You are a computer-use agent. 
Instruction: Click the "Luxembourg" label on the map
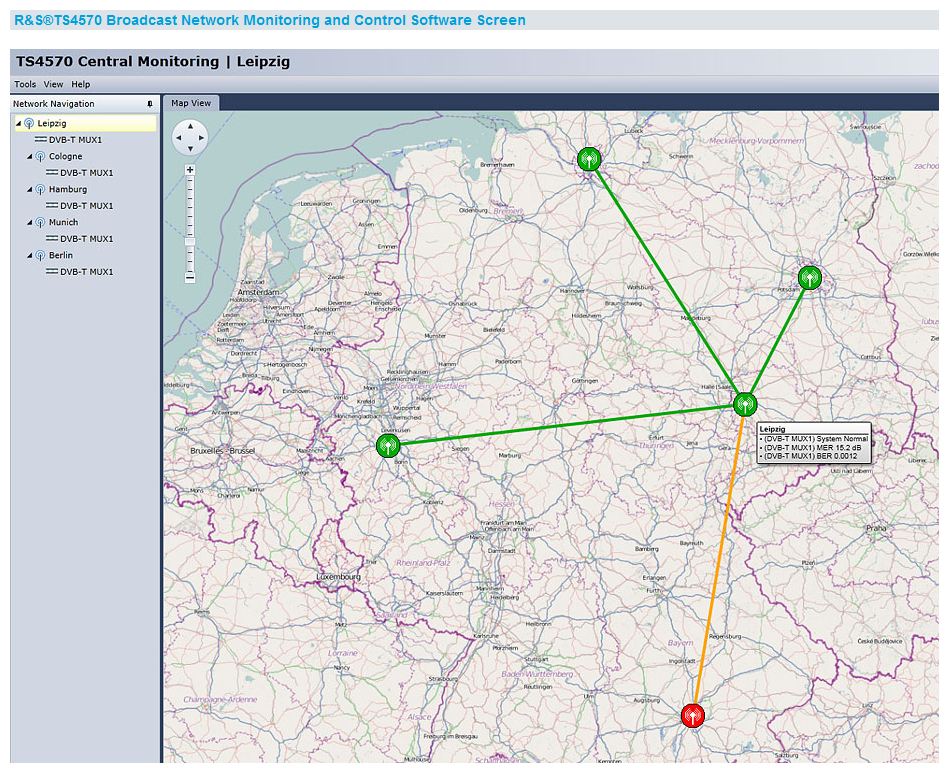point(338,577)
